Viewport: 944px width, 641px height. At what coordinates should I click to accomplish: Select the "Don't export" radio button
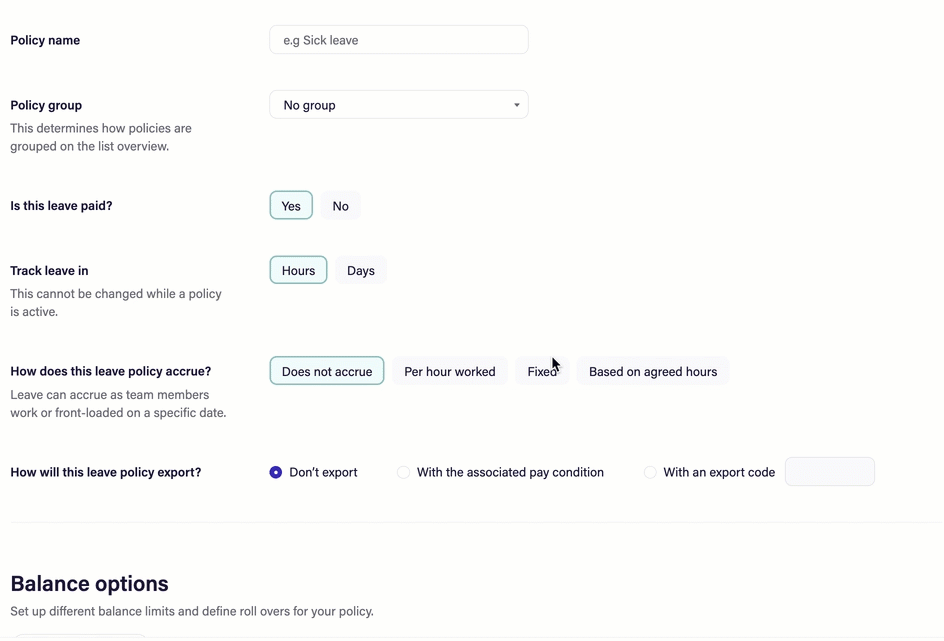click(276, 472)
